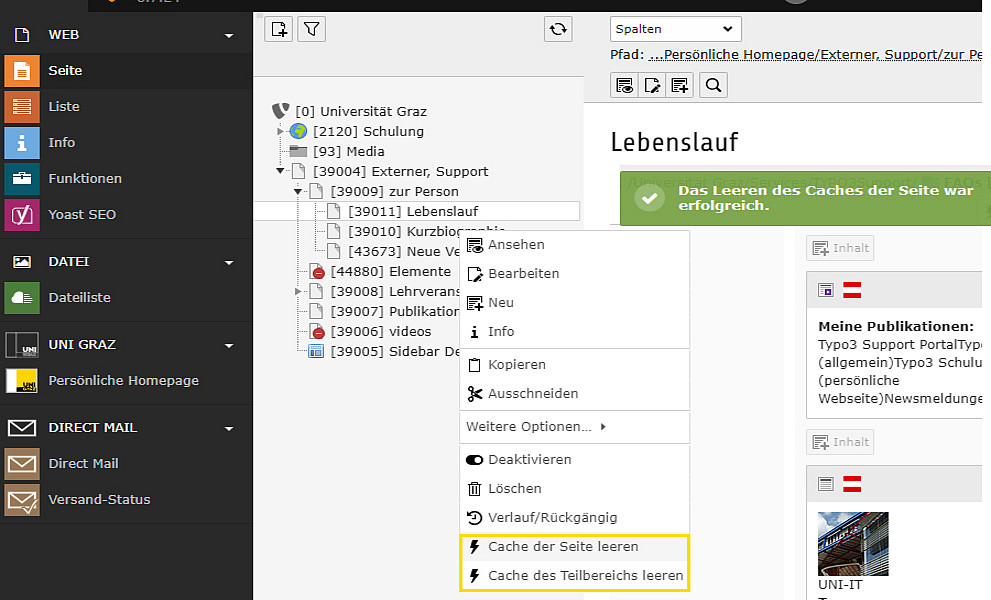Click the top Inhalt button

(x=840, y=248)
